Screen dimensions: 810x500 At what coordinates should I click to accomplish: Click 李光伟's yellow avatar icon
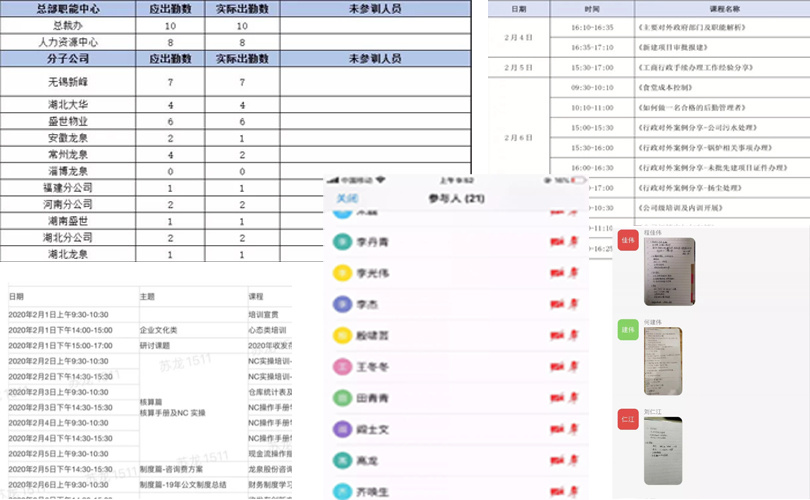(341, 272)
